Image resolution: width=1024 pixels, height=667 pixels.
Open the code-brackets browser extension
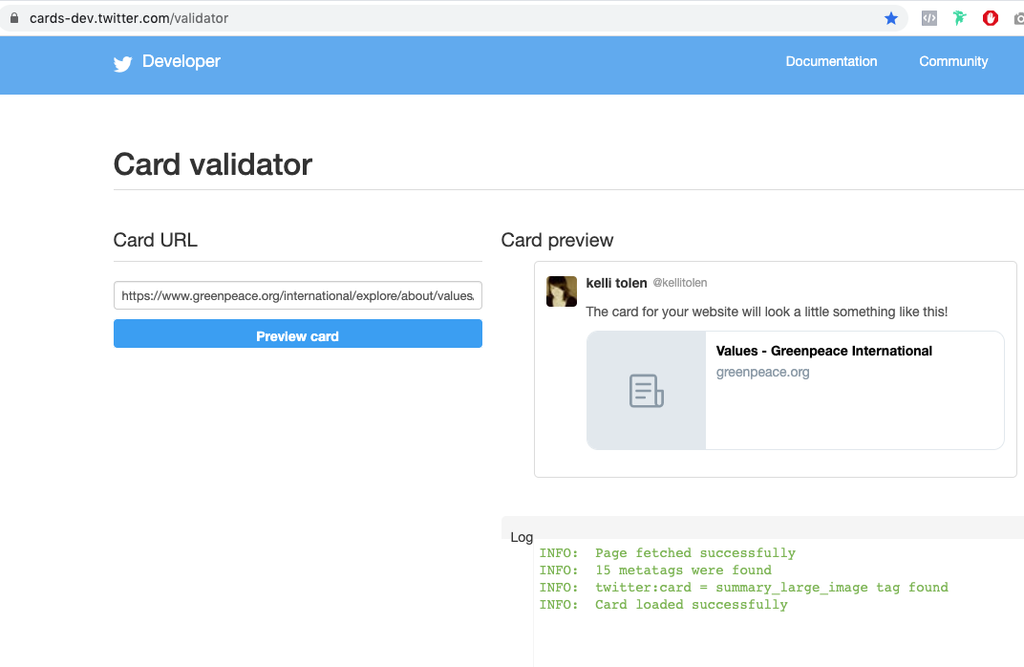pyautogui.click(x=929, y=18)
